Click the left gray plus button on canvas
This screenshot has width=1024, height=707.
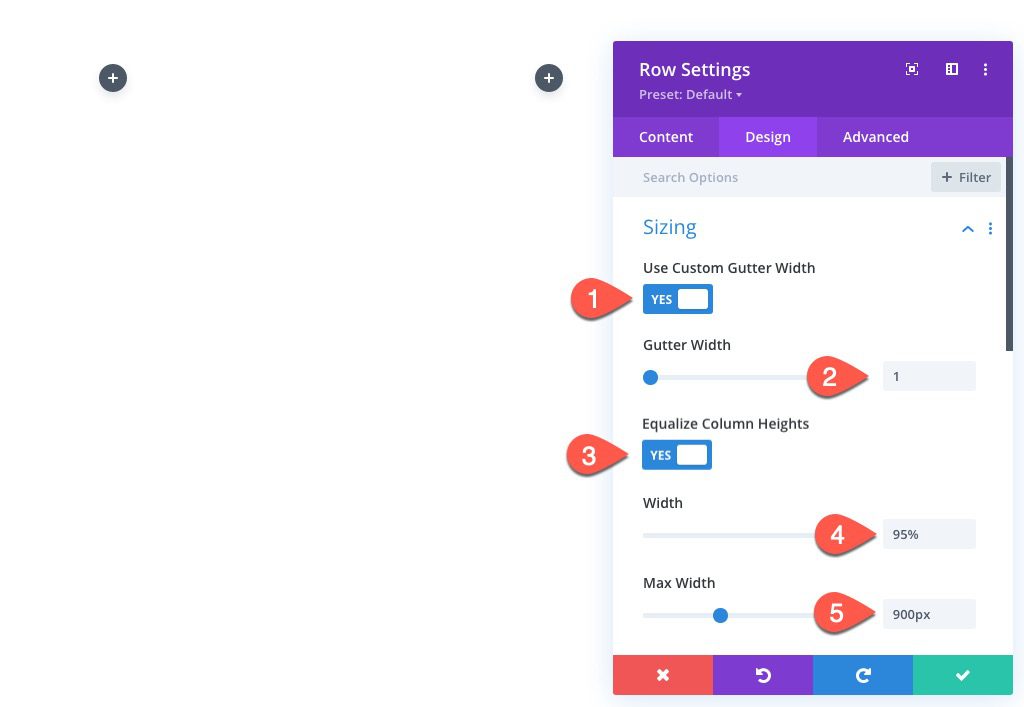113,77
